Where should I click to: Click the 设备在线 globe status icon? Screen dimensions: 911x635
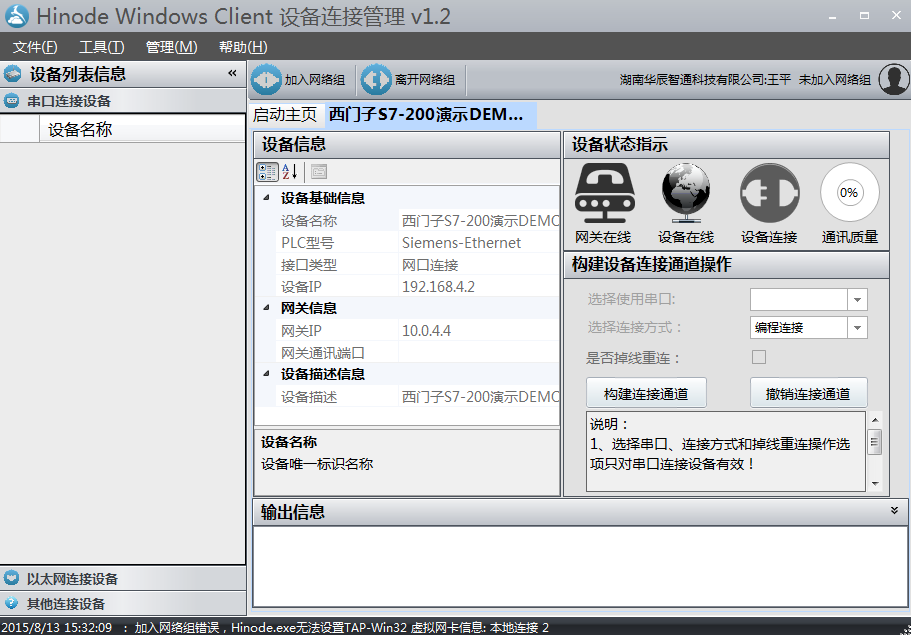pos(686,194)
